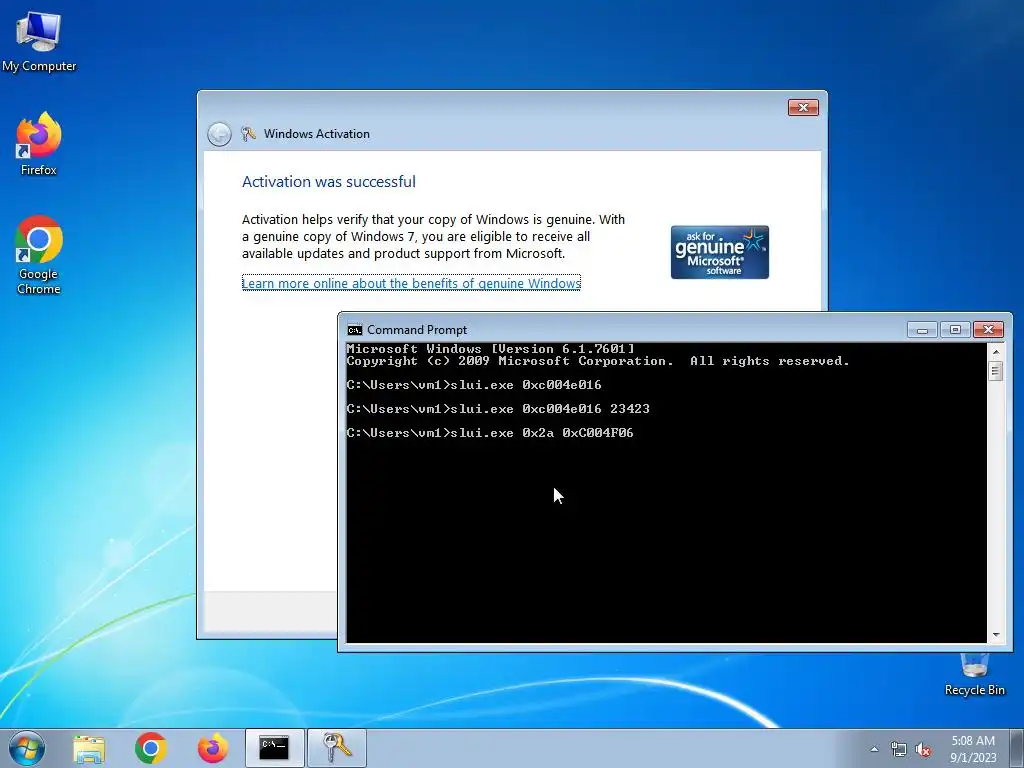
Task: Open the muted volume tray icon
Action: click(x=923, y=750)
